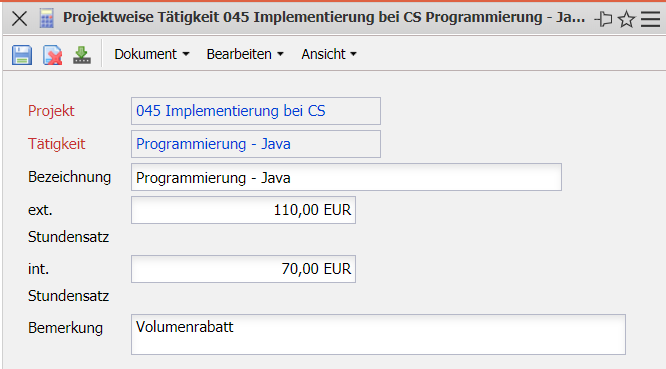Open the Dokument dropdown menu
This screenshot has width=666, height=369.
[x=152, y=54]
